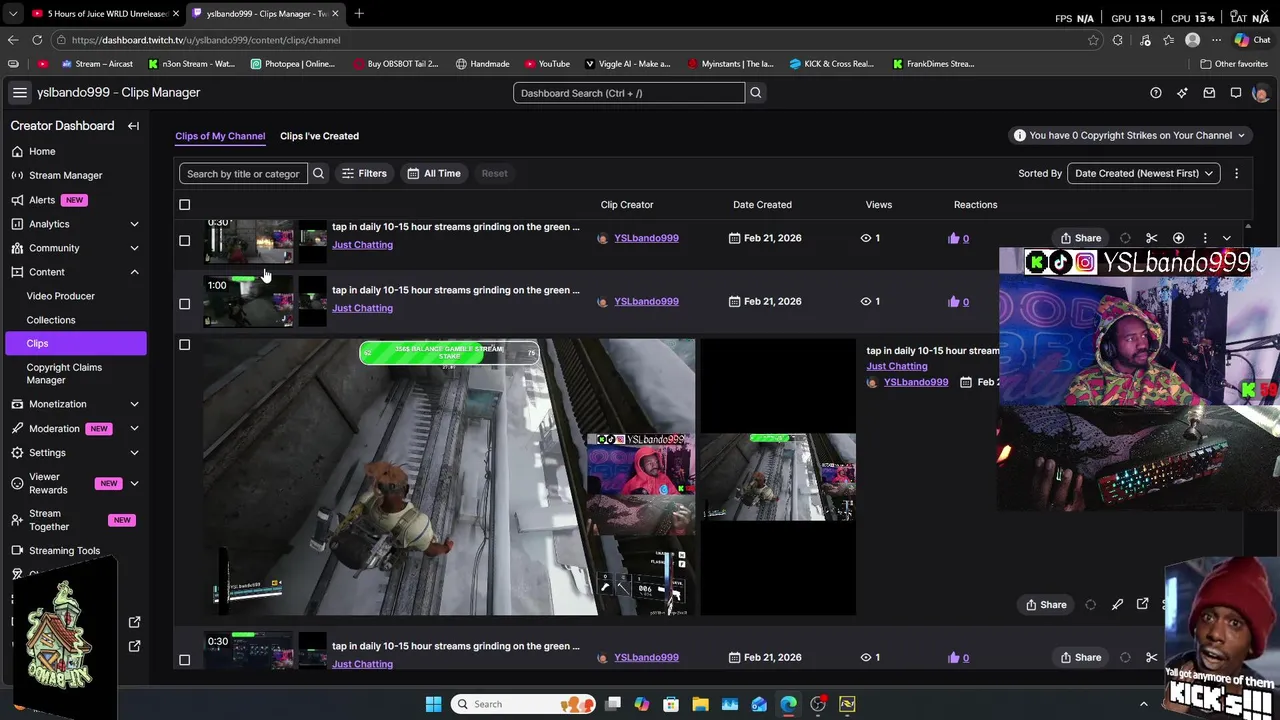1280x720 pixels.
Task: Open the Date Created (Newest First) sort dropdown
Action: (x=1143, y=174)
